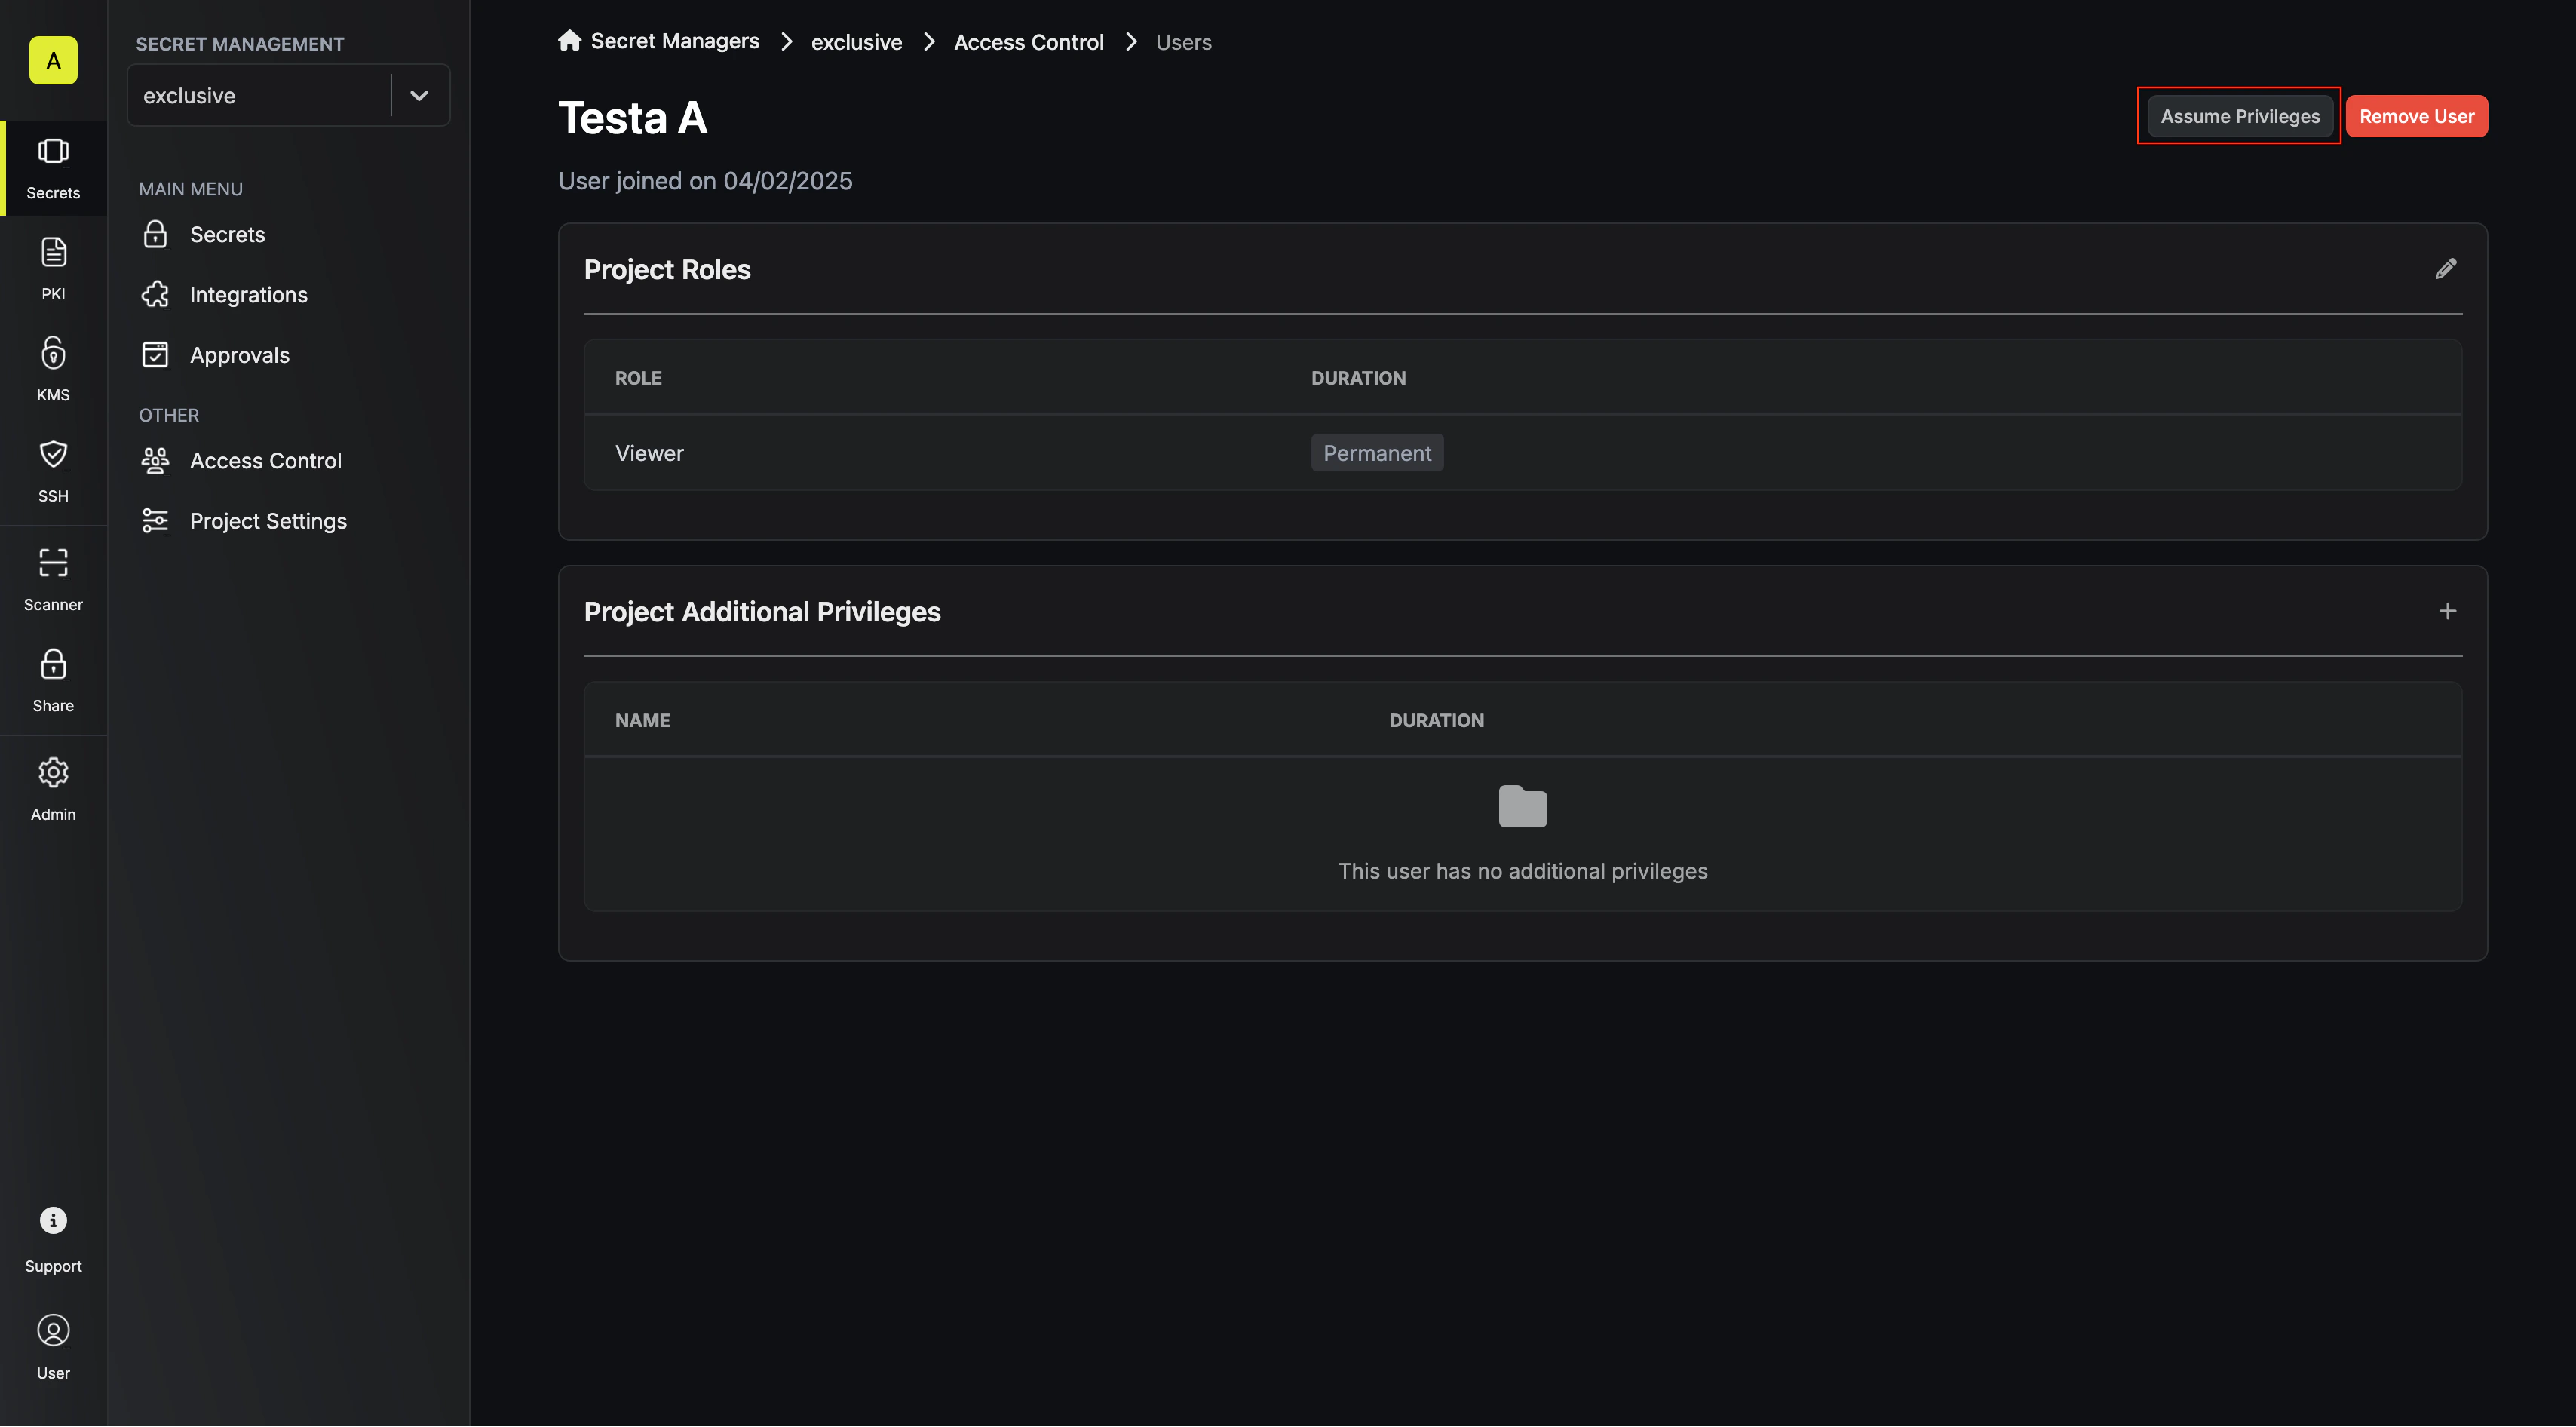Click the red Remove User button
The width and height of the screenshot is (2576, 1427).
click(x=2416, y=116)
